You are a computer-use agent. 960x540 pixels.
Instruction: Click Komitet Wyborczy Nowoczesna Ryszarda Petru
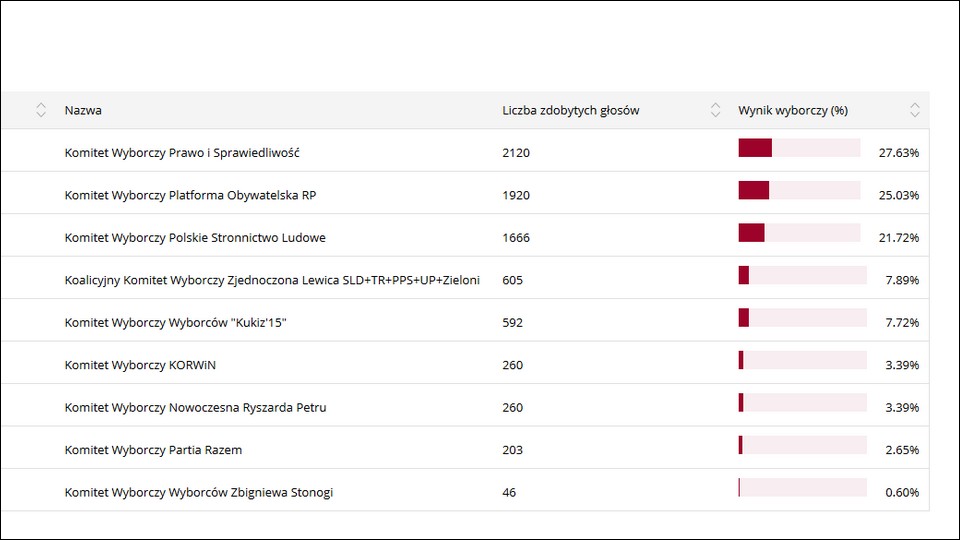click(195, 408)
